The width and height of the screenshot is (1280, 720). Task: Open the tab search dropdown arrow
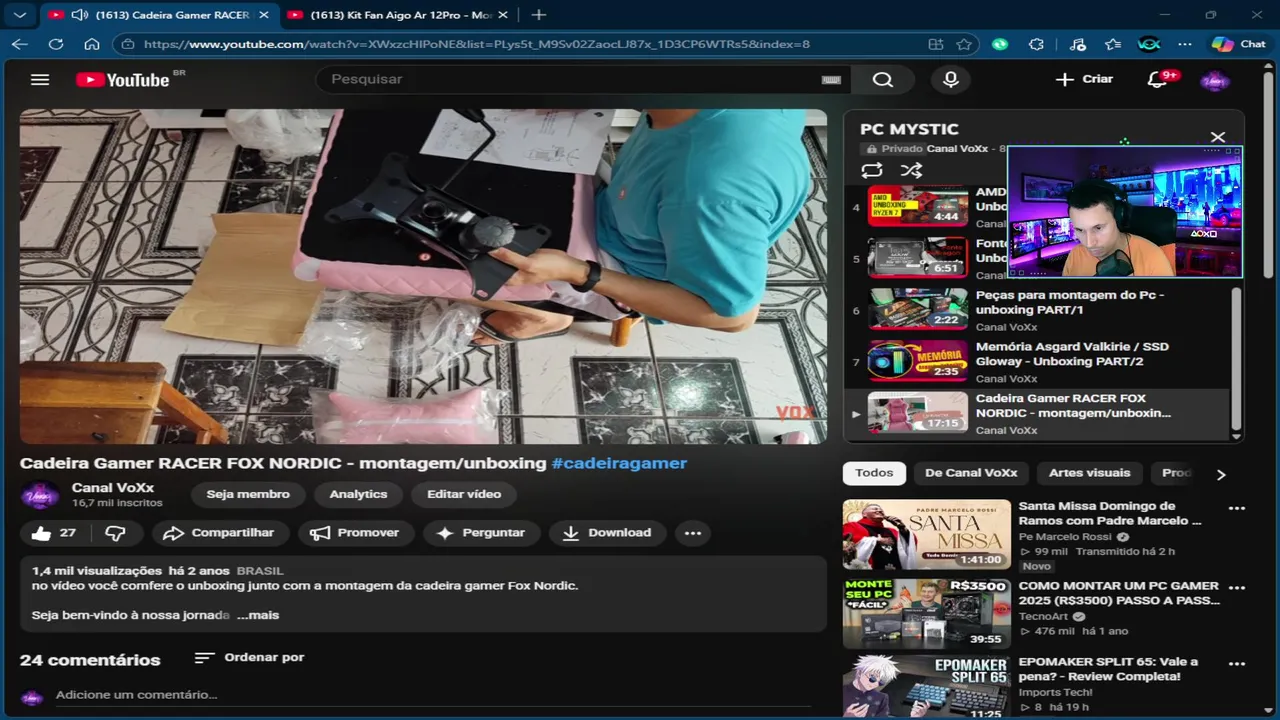(20, 15)
